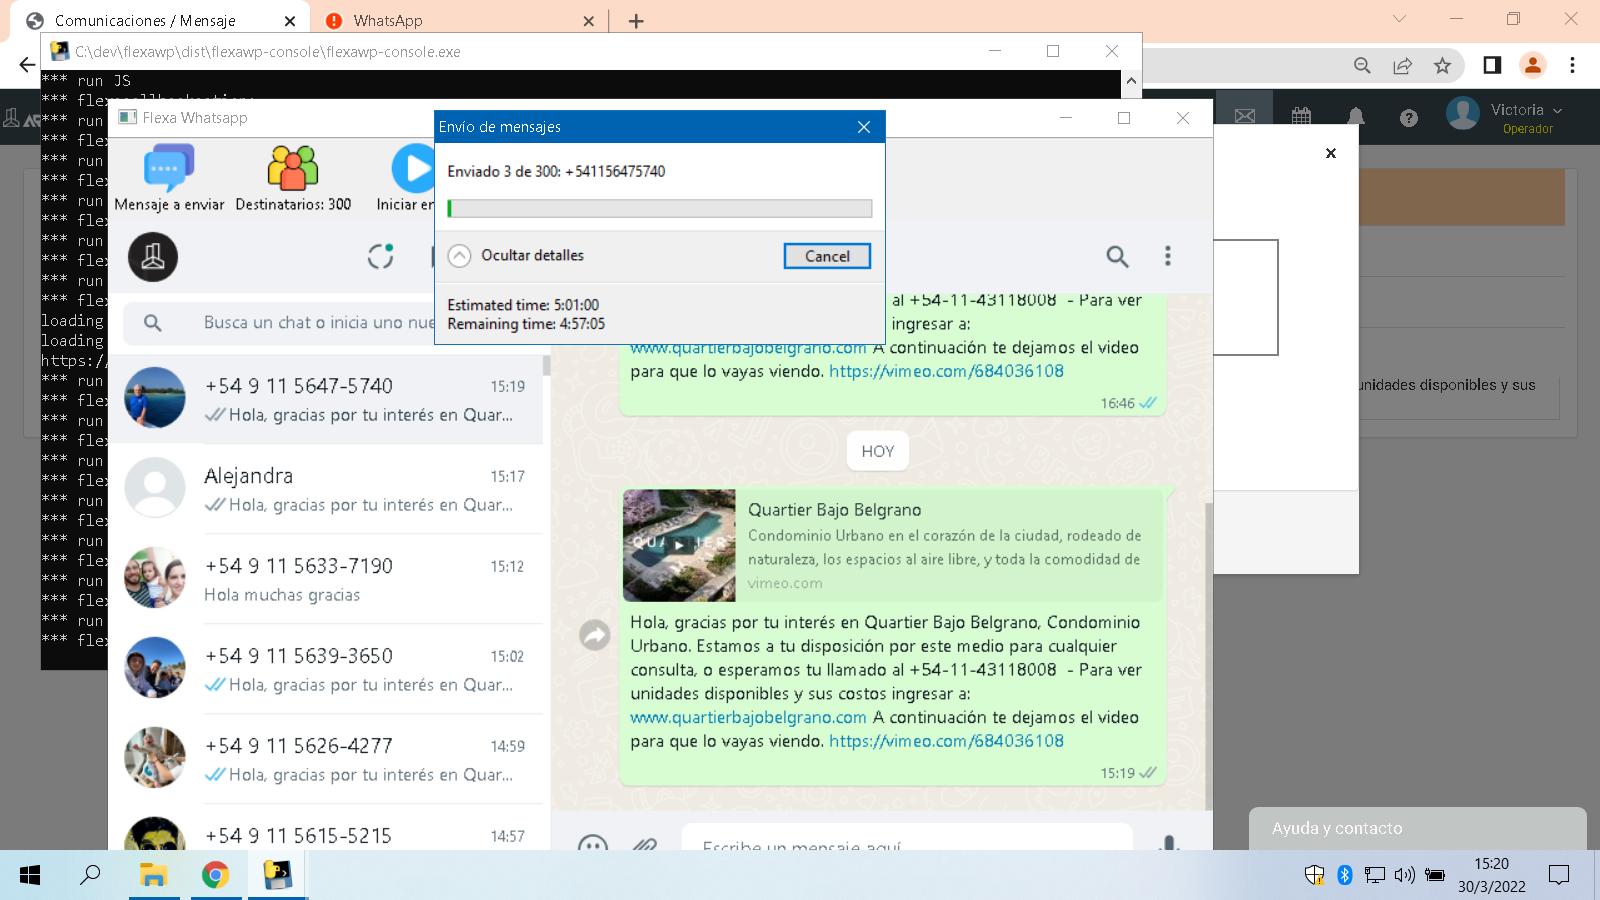Click the Iniciar envío play icon

tap(413, 169)
